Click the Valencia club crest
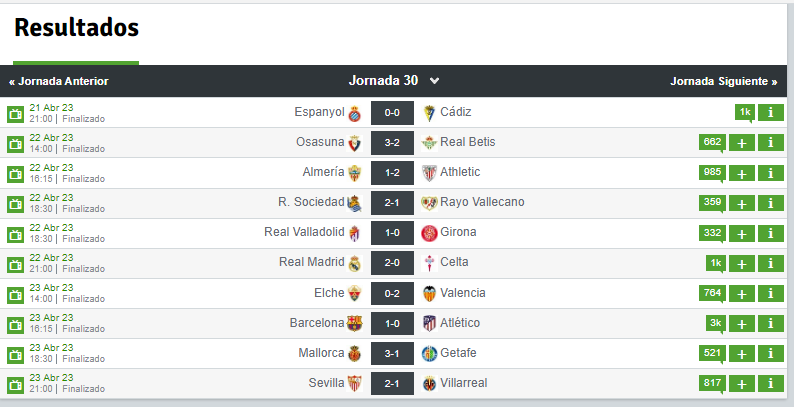The width and height of the screenshot is (794, 407). click(x=429, y=293)
